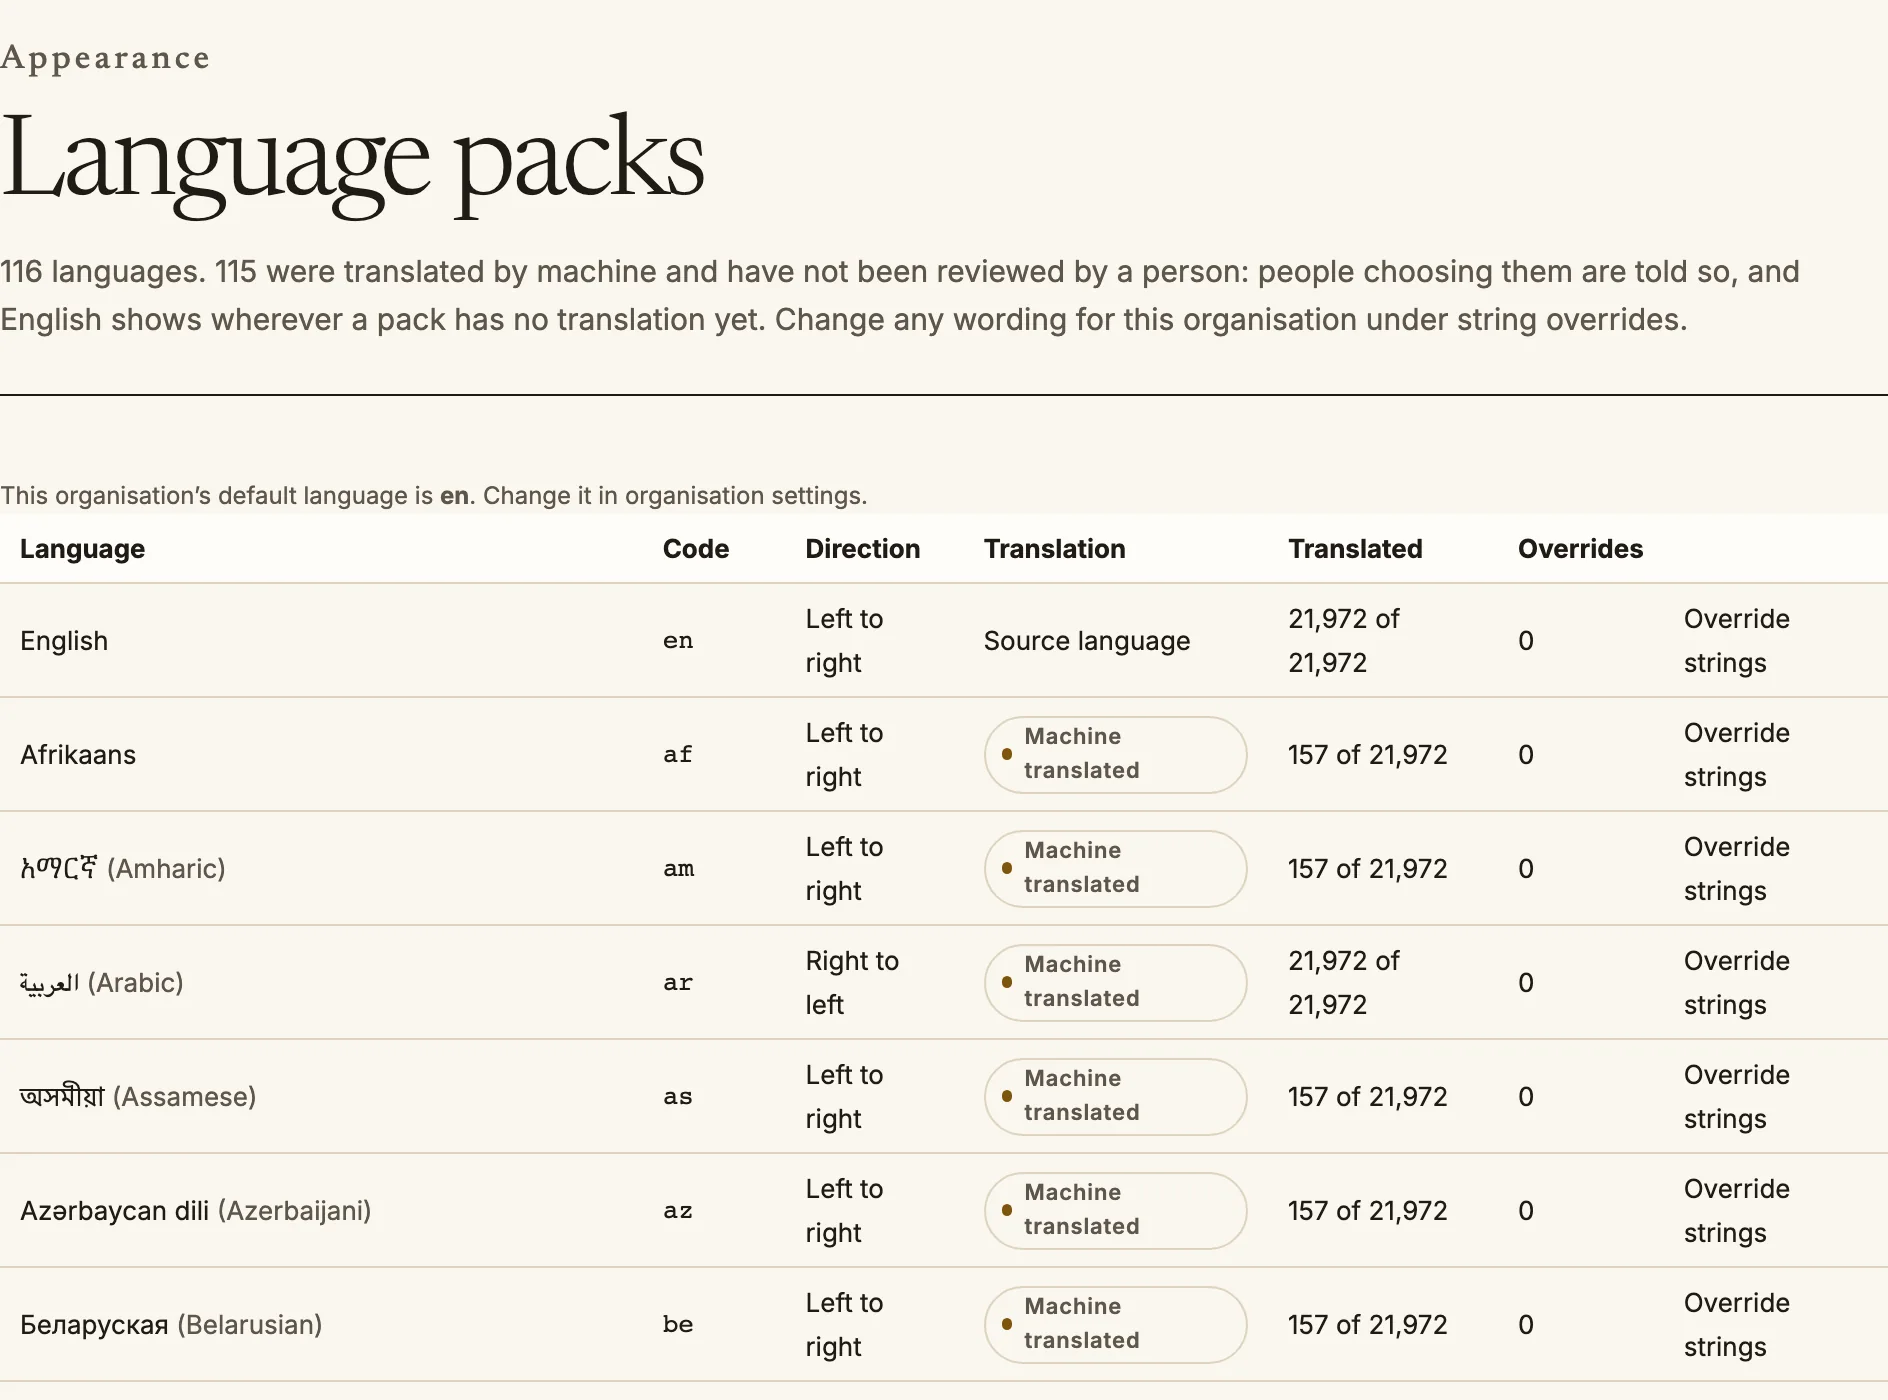The height and width of the screenshot is (1400, 1888).
Task: Click the Overrides column header
Action: click(x=1581, y=549)
